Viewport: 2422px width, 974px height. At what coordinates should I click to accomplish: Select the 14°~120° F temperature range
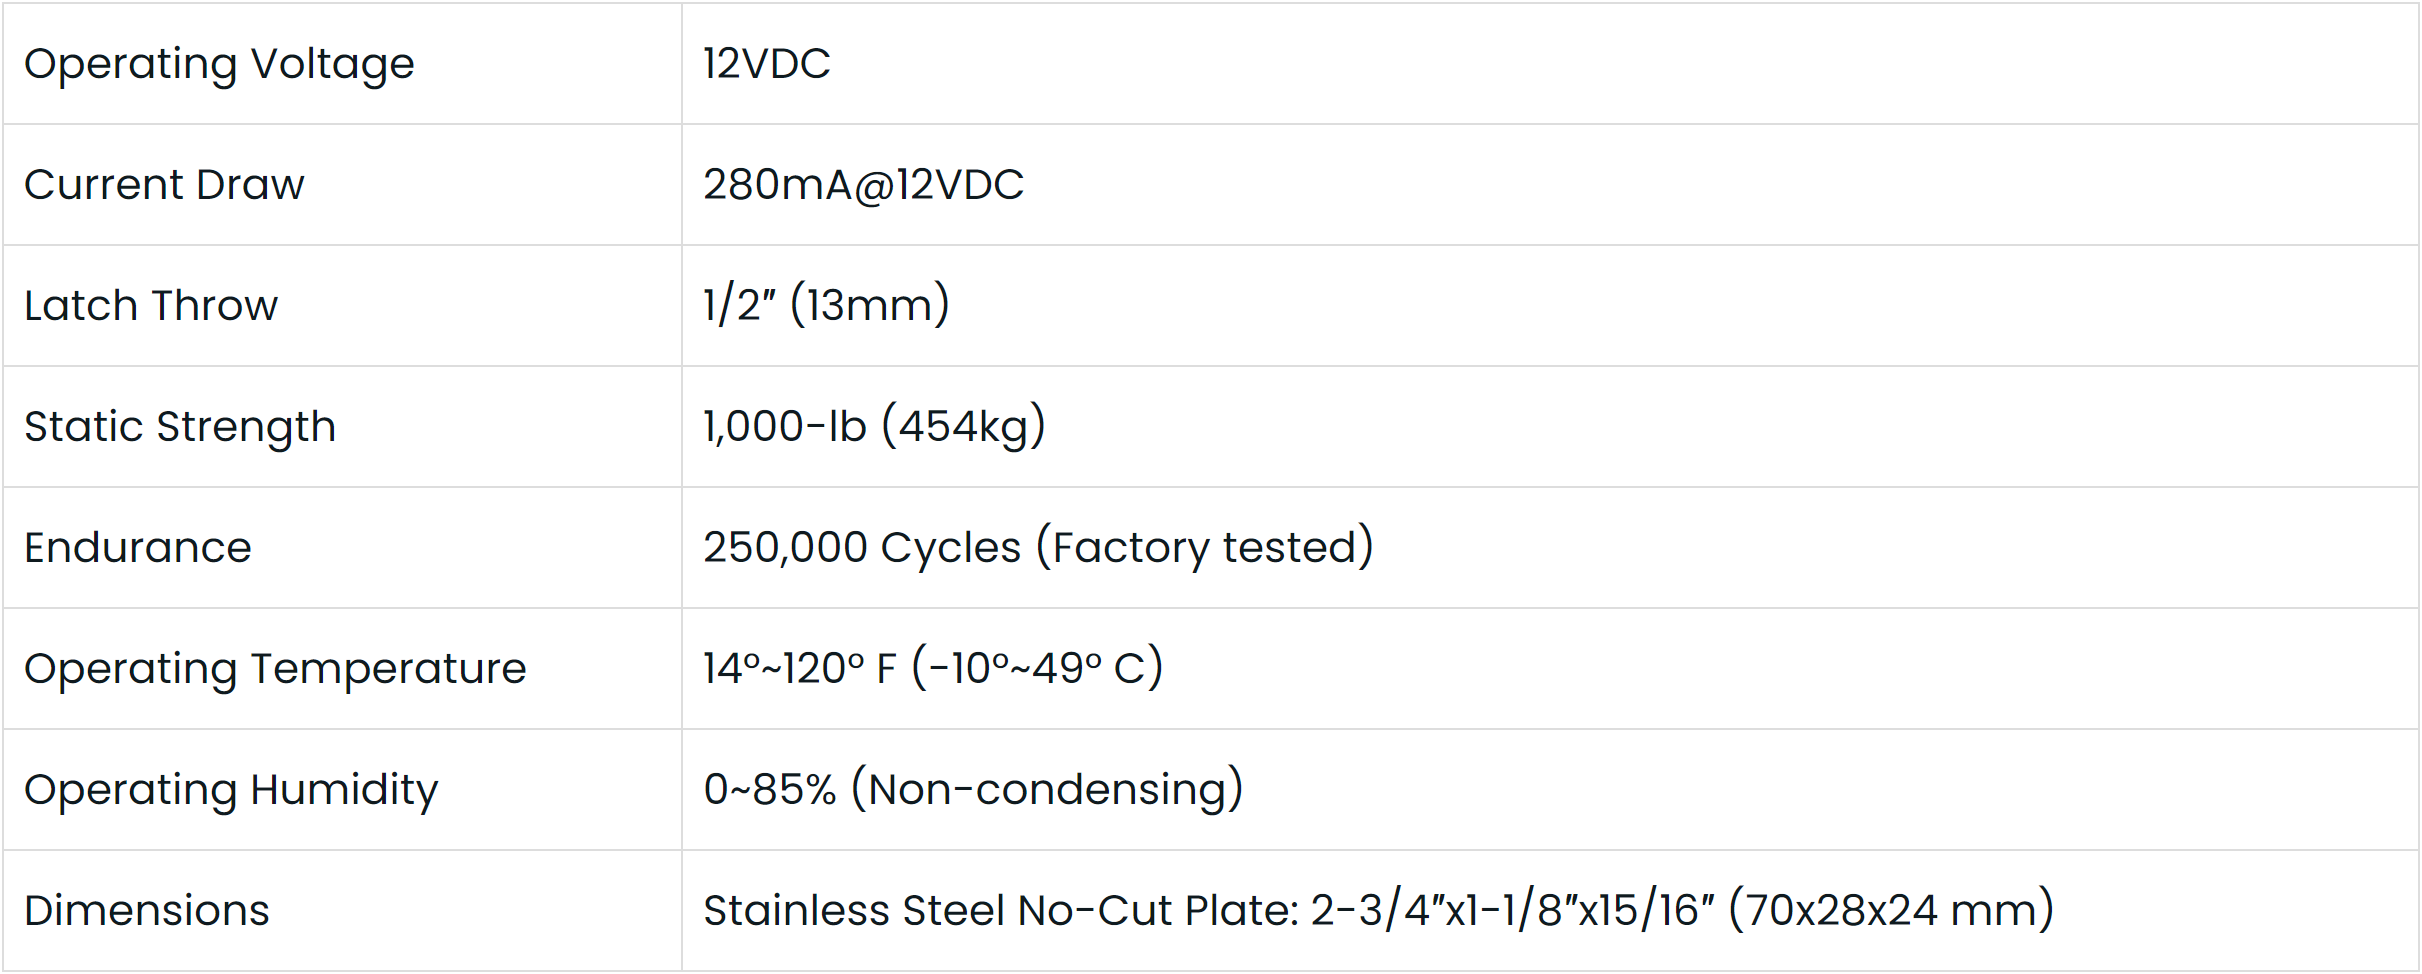click(x=799, y=669)
